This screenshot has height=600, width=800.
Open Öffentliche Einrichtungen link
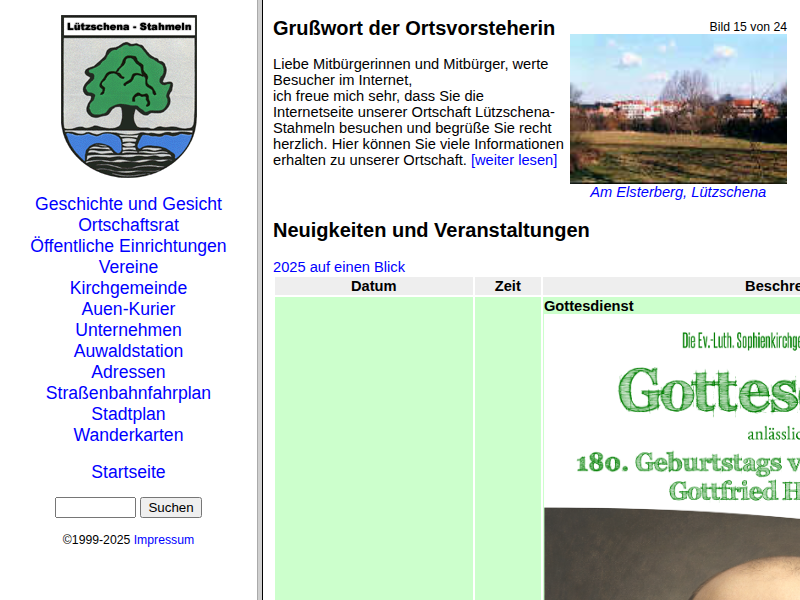click(x=129, y=245)
